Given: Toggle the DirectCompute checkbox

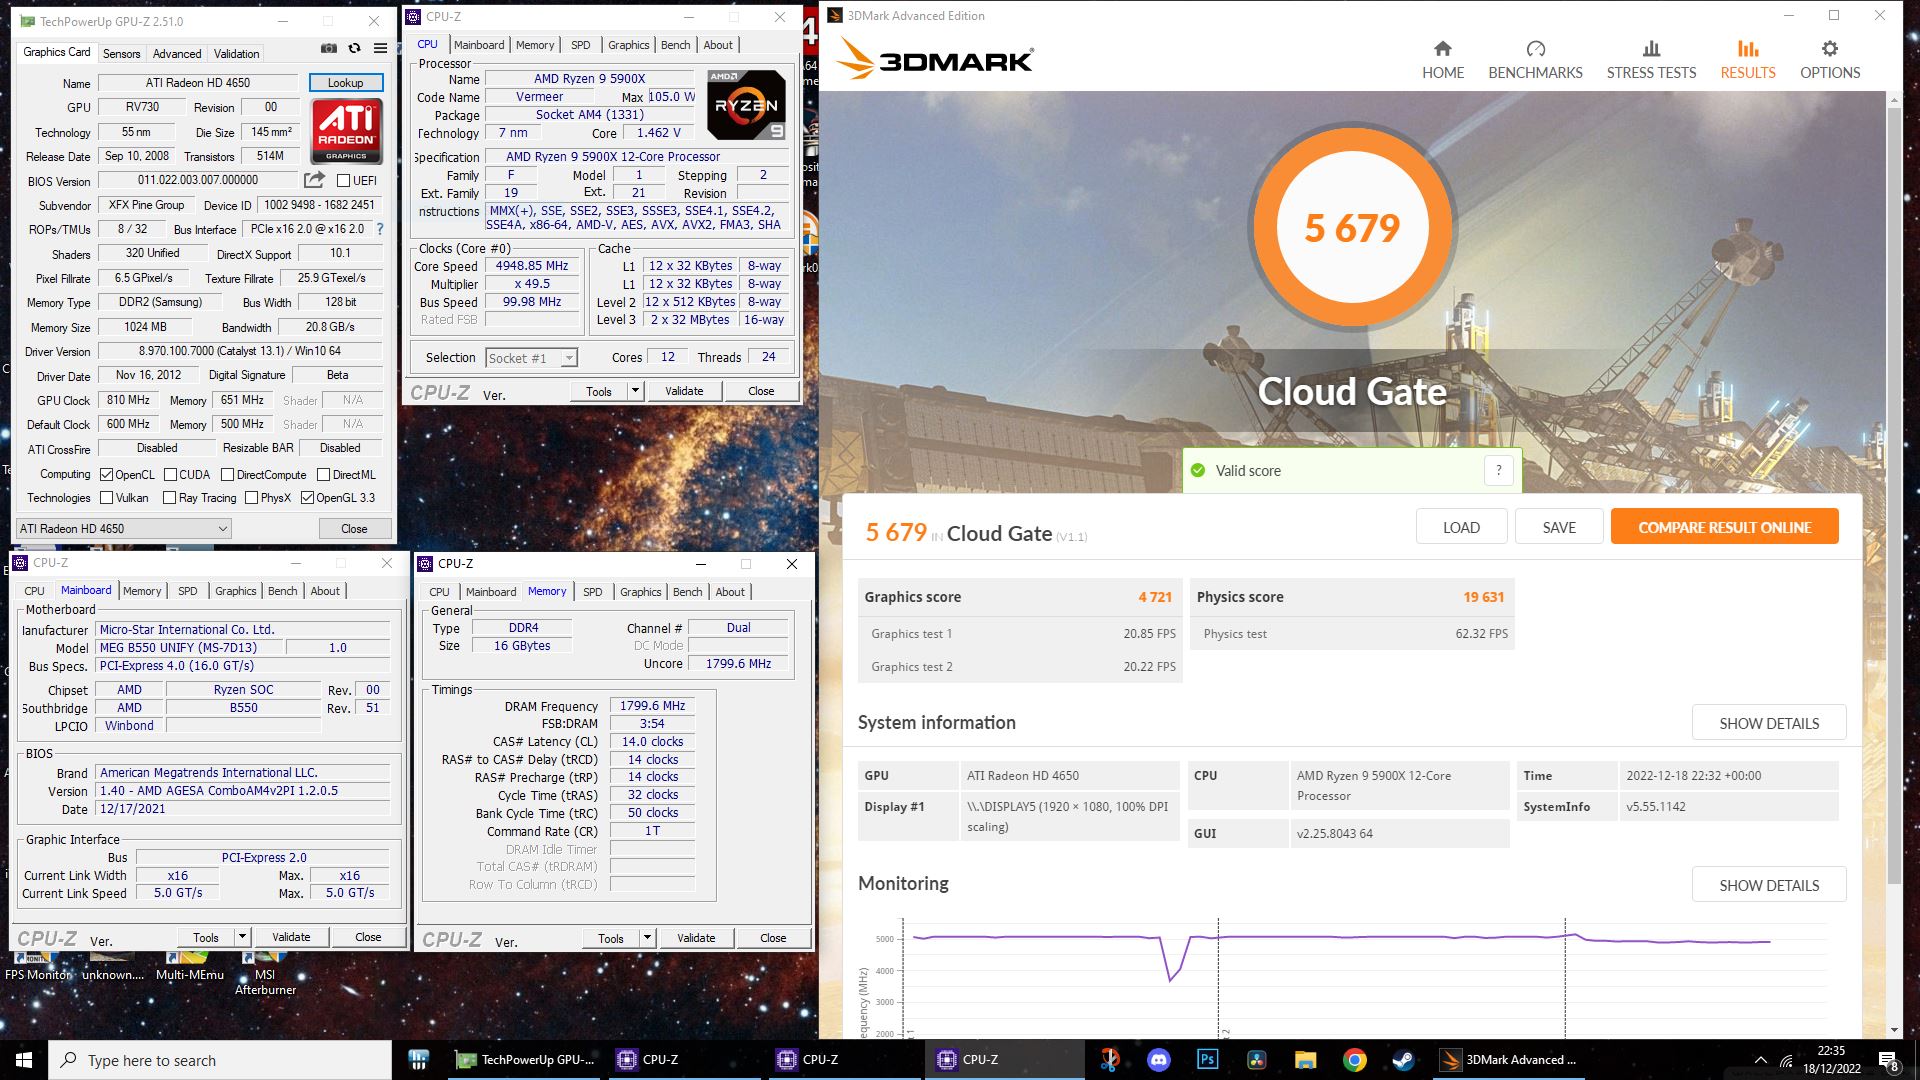Looking at the screenshot, I should (227, 475).
